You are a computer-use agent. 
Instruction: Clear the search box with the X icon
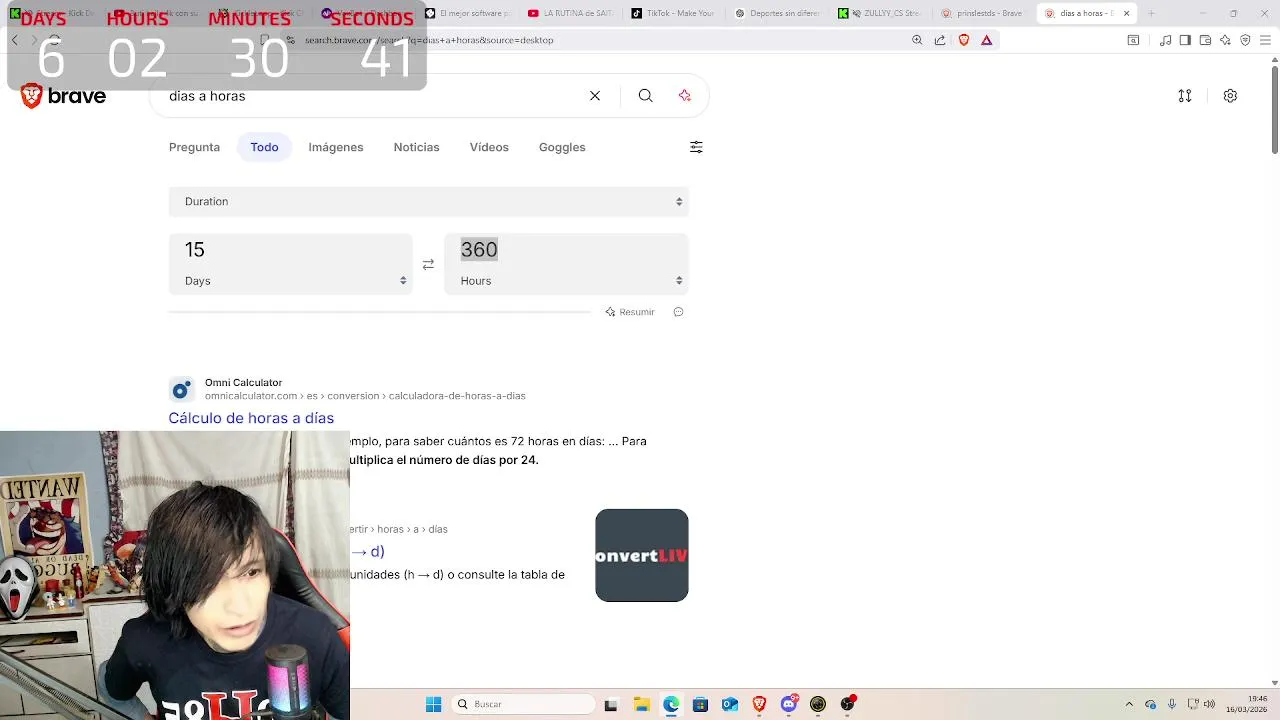[595, 96]
